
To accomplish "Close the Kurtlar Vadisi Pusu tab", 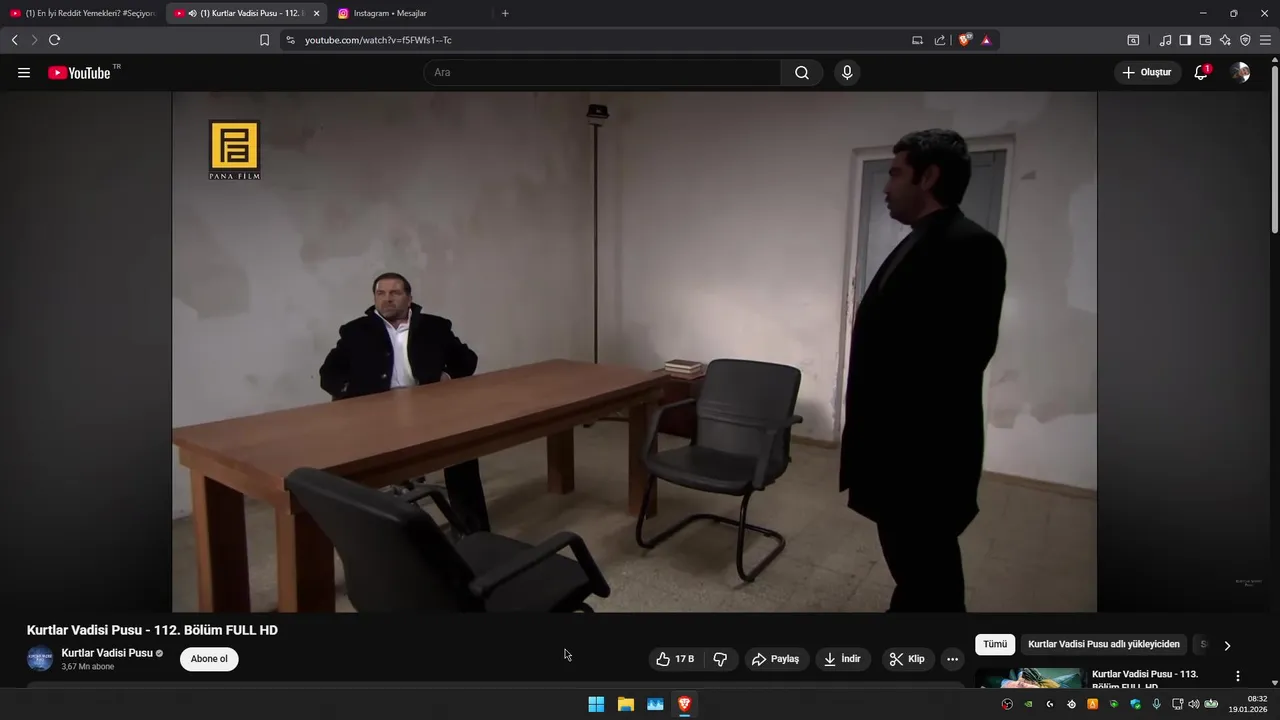I will [316, 13].
